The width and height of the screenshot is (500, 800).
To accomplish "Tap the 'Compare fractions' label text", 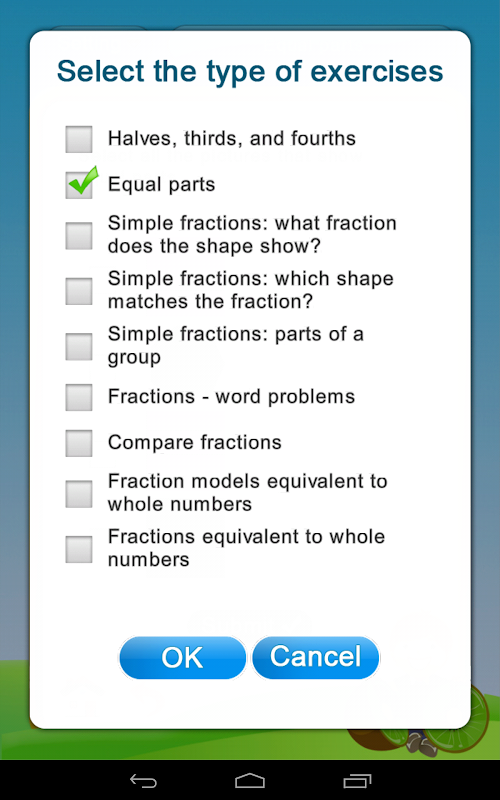I will pyautogui.click(x=194, y=442).
